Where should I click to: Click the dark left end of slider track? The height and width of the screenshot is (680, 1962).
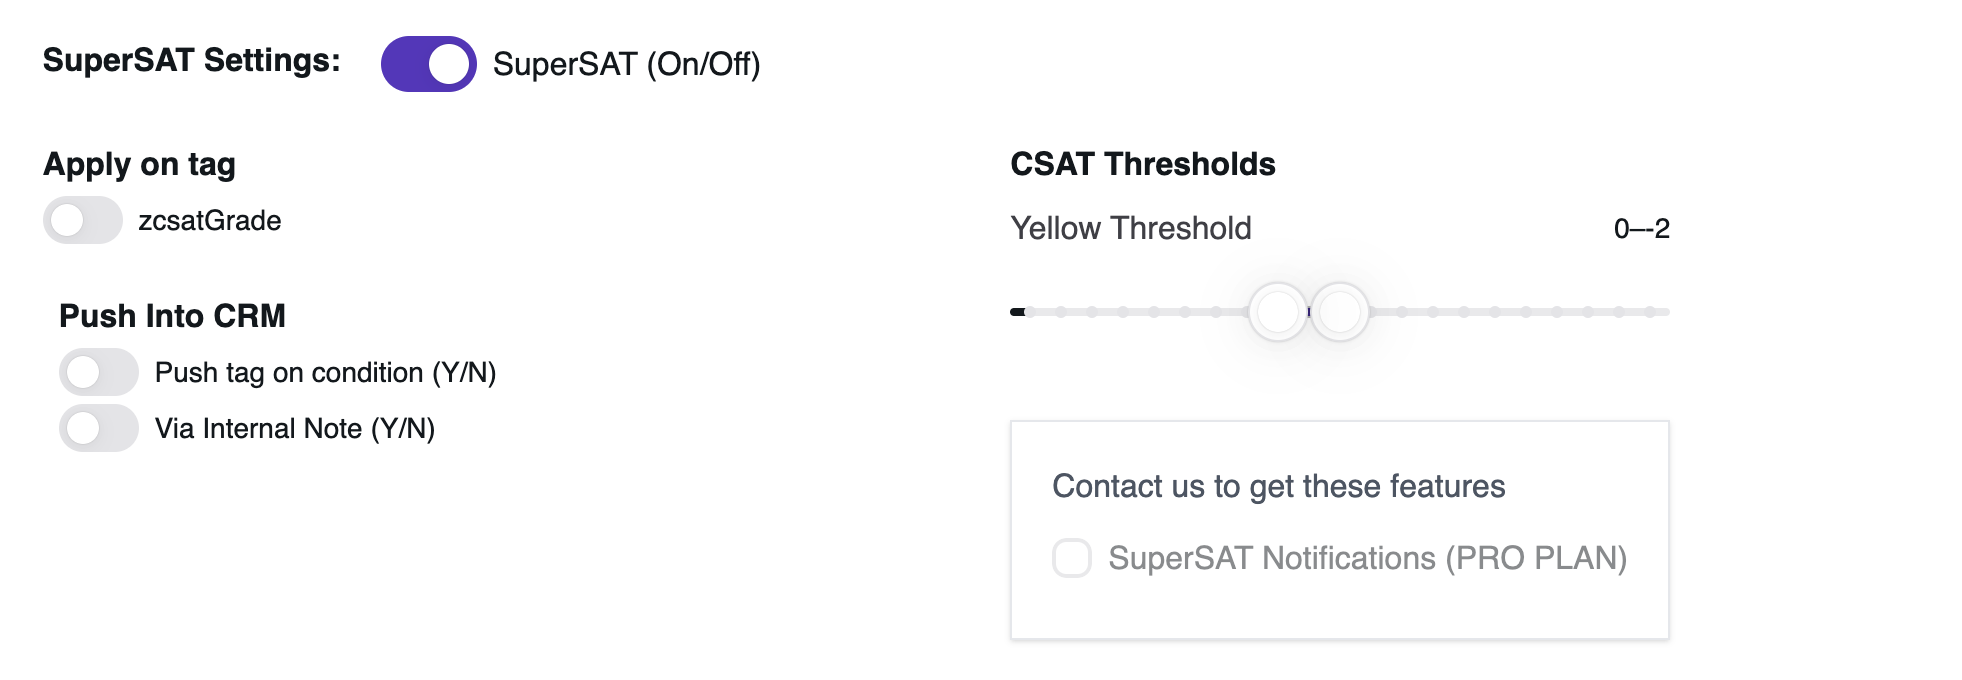point(1017,312)
